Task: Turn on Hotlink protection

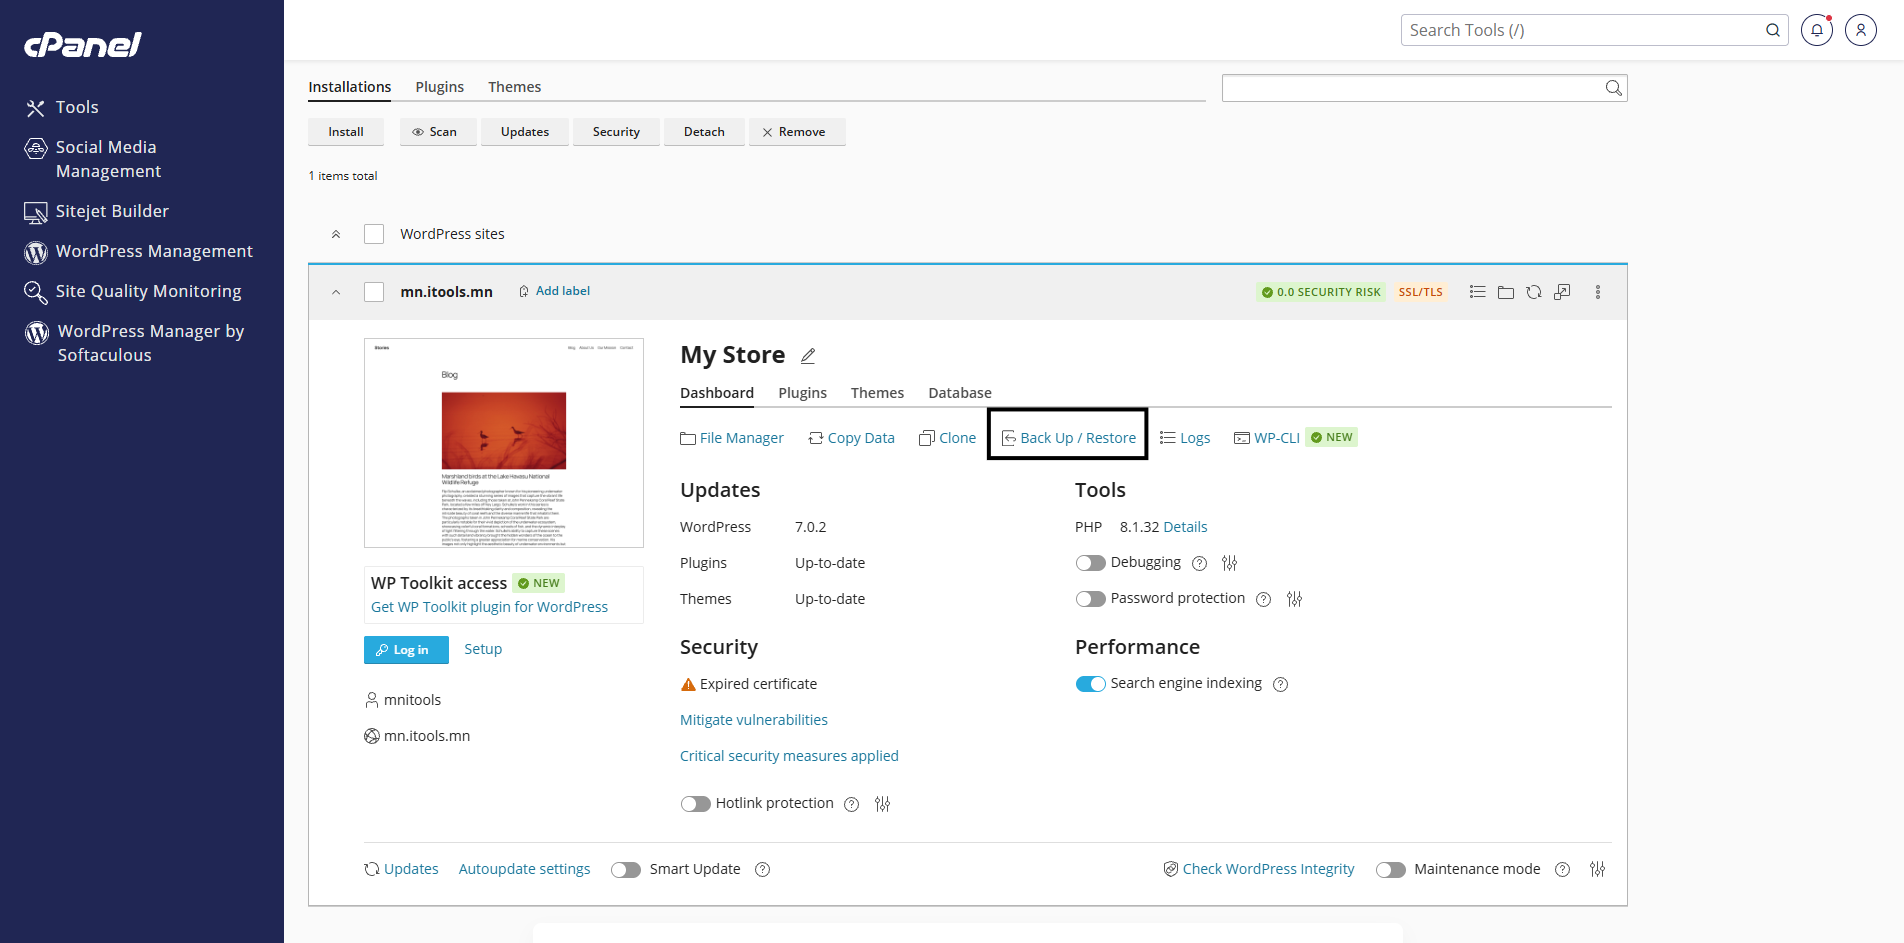Action: tap(695, 804)
